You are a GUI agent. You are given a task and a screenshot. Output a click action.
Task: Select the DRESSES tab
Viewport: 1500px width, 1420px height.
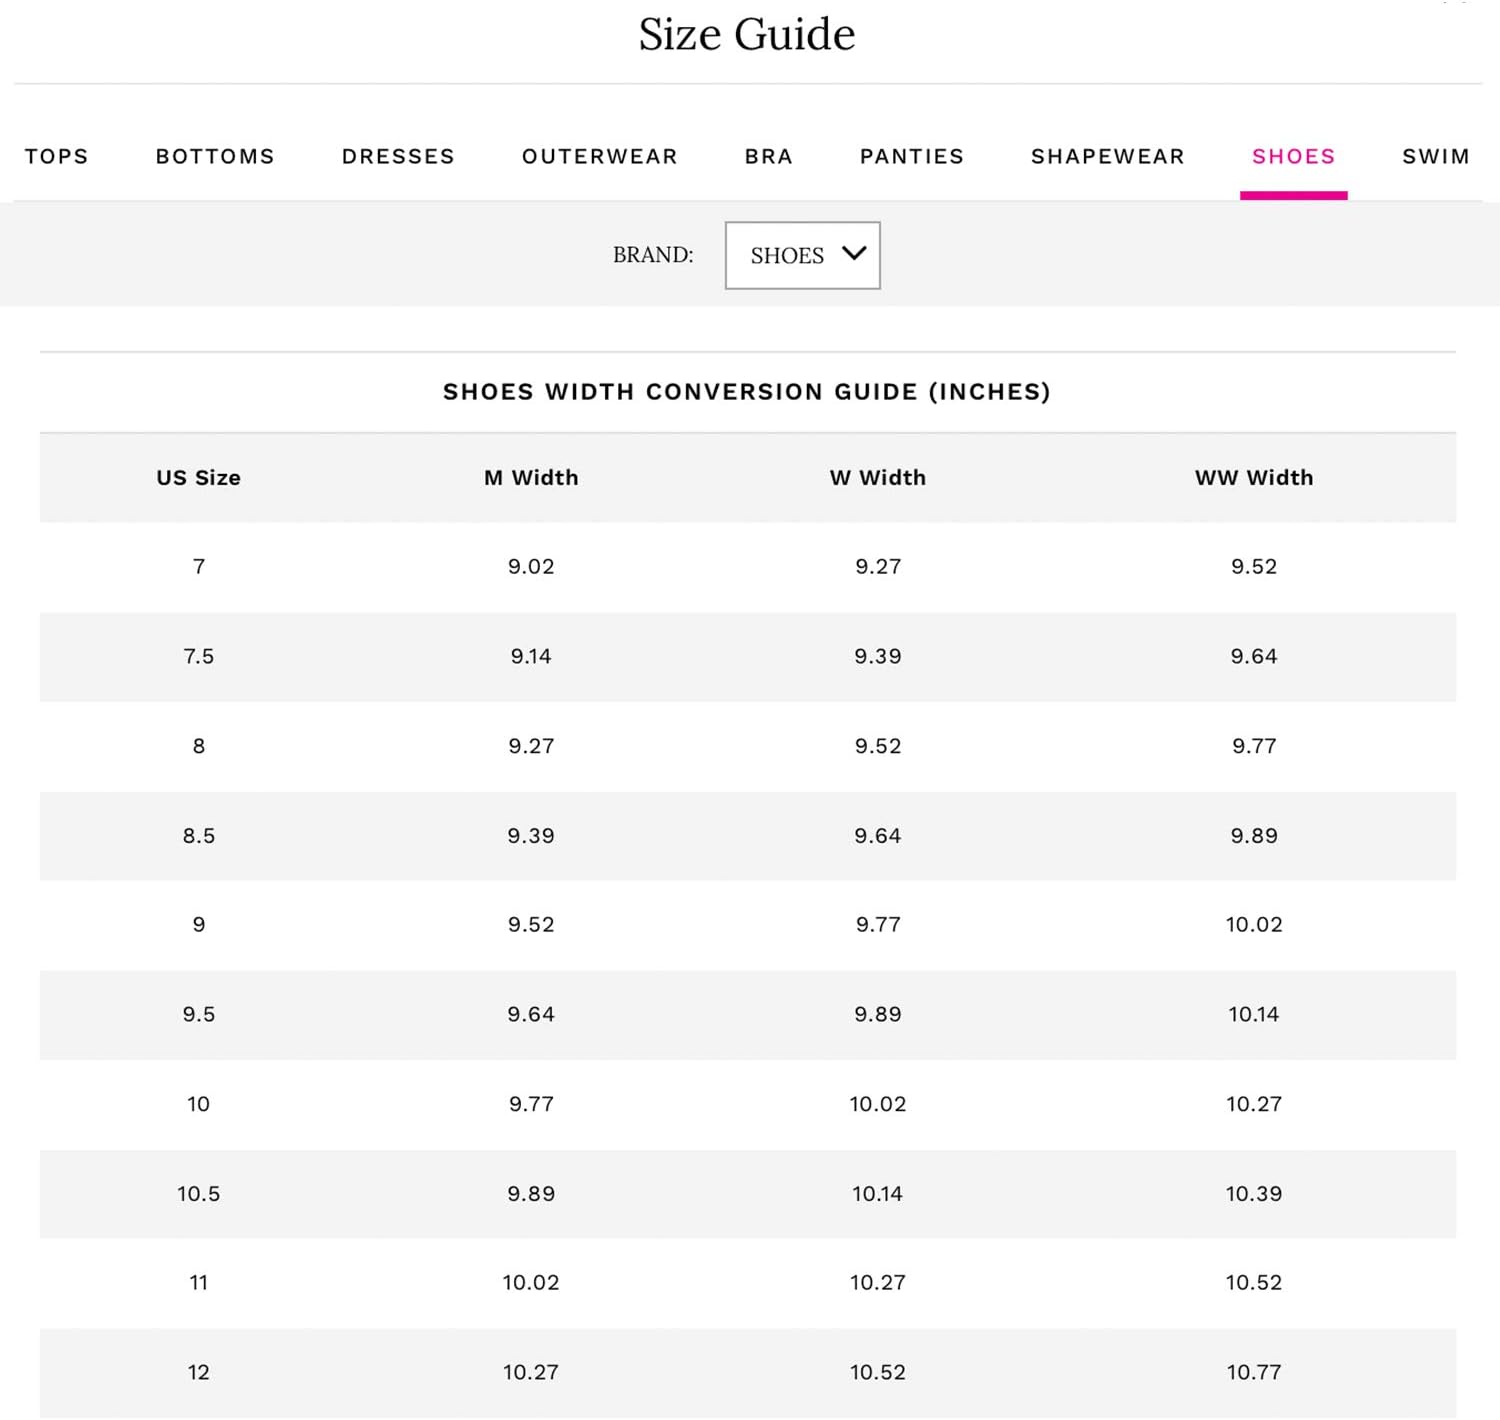coord(398,157)
